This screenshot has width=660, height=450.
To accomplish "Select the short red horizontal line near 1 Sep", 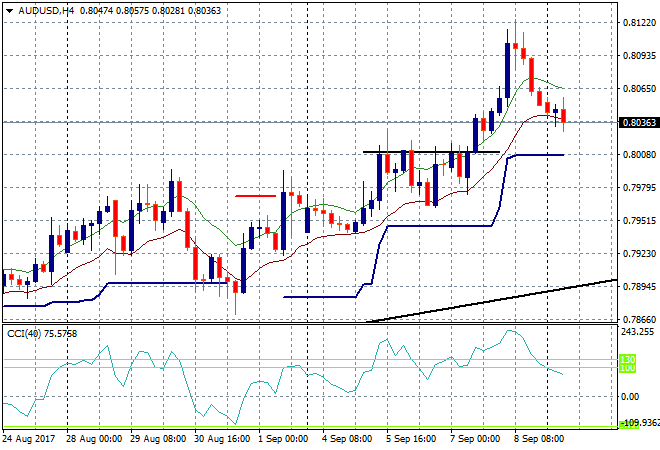I will pyautogui.click(x=255, y=196).
